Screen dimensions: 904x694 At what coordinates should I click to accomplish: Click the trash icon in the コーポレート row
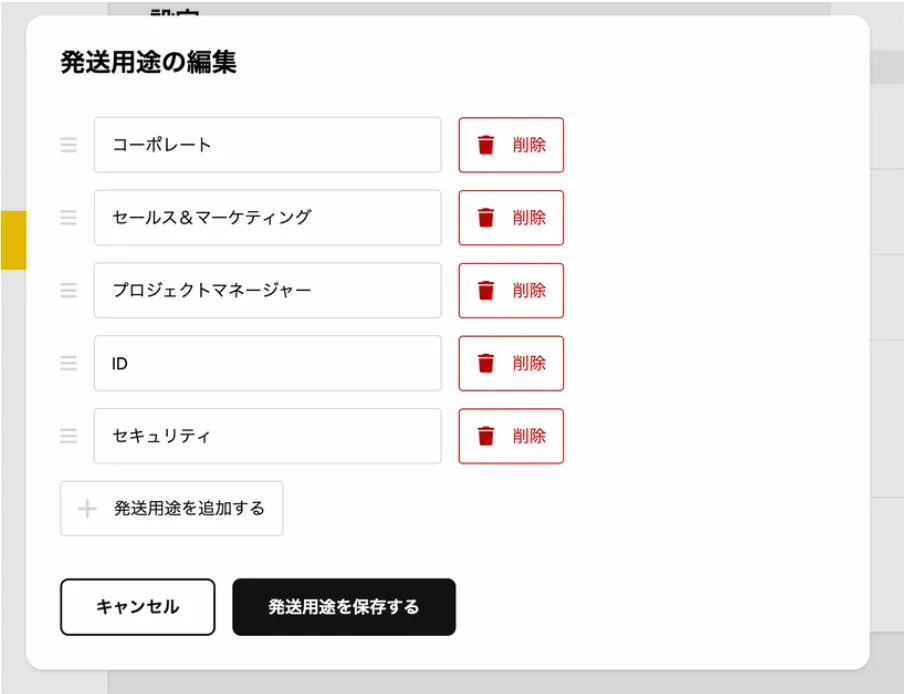[486, 145]
